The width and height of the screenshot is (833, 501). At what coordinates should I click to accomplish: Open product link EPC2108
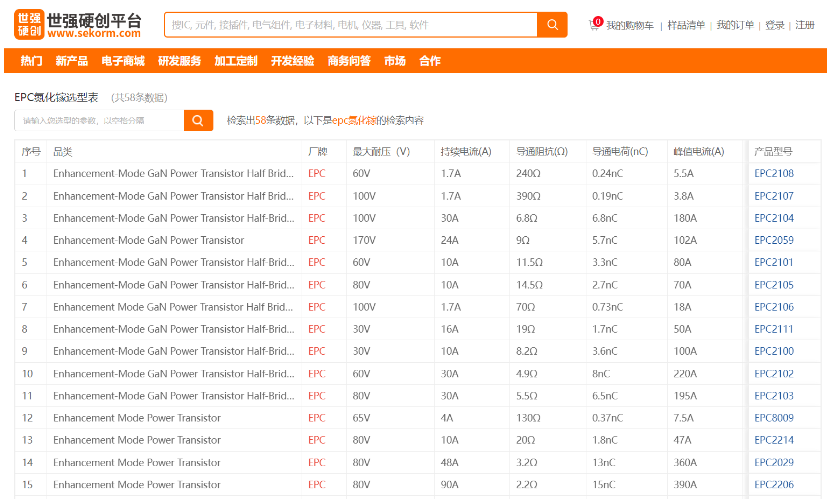[774, 174]
